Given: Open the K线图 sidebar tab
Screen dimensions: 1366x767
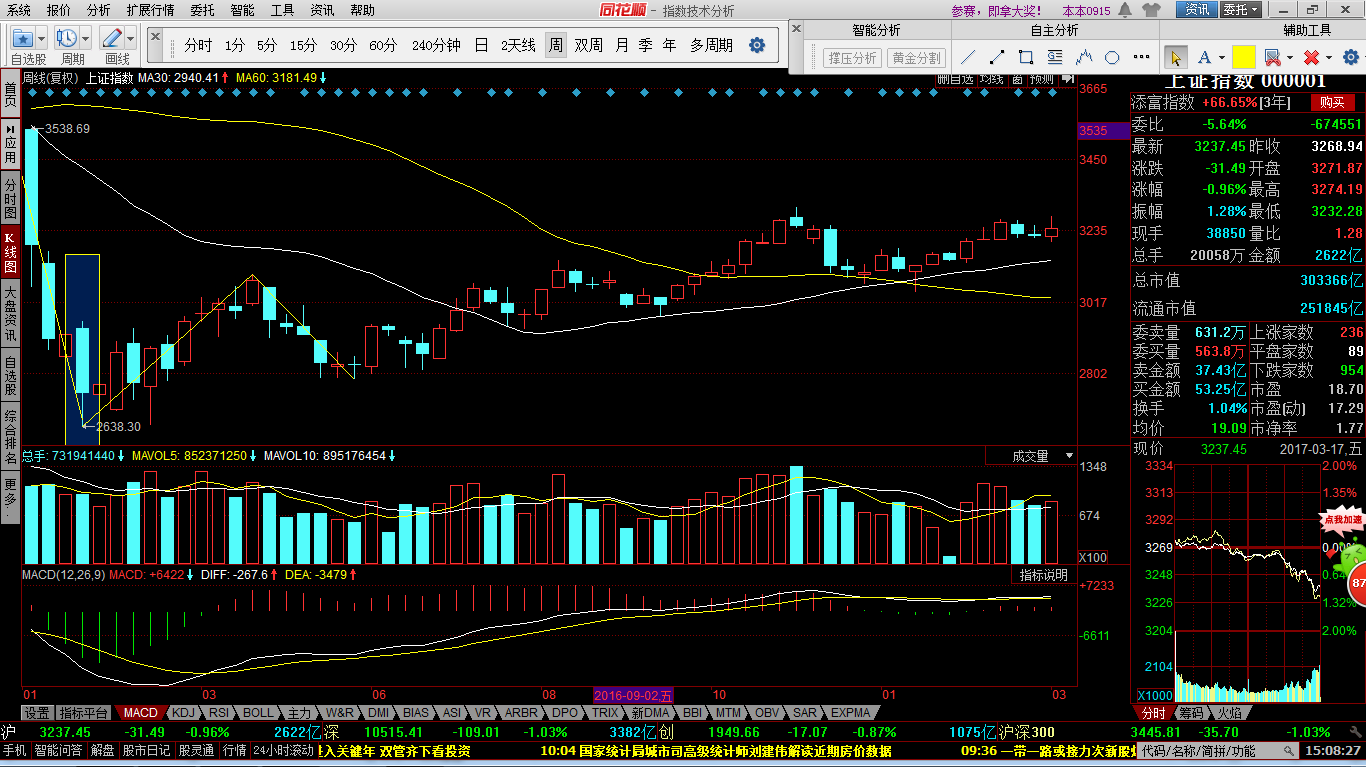Looking at the screenshot, I should pos(10,254).
